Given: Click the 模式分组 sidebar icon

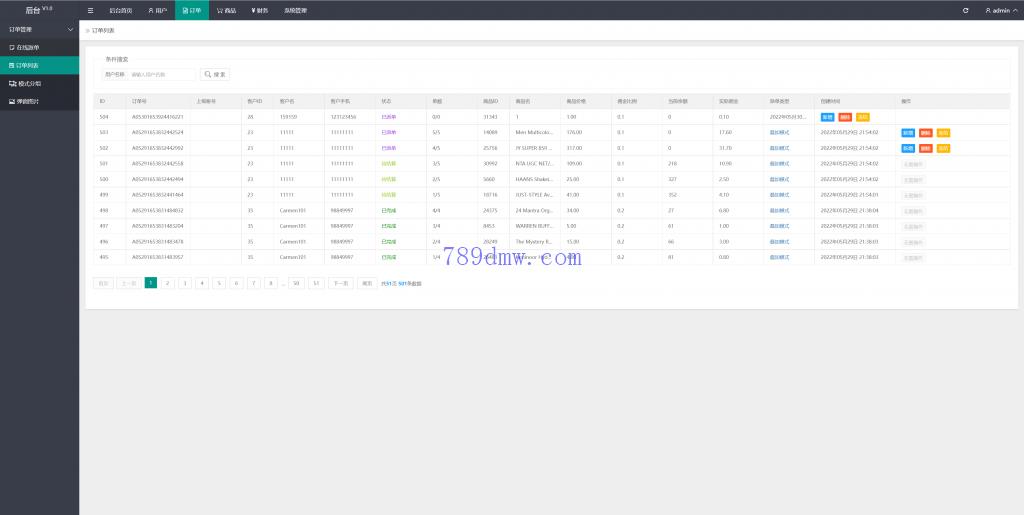Looking at the screenshot, I should coord(12,83).
